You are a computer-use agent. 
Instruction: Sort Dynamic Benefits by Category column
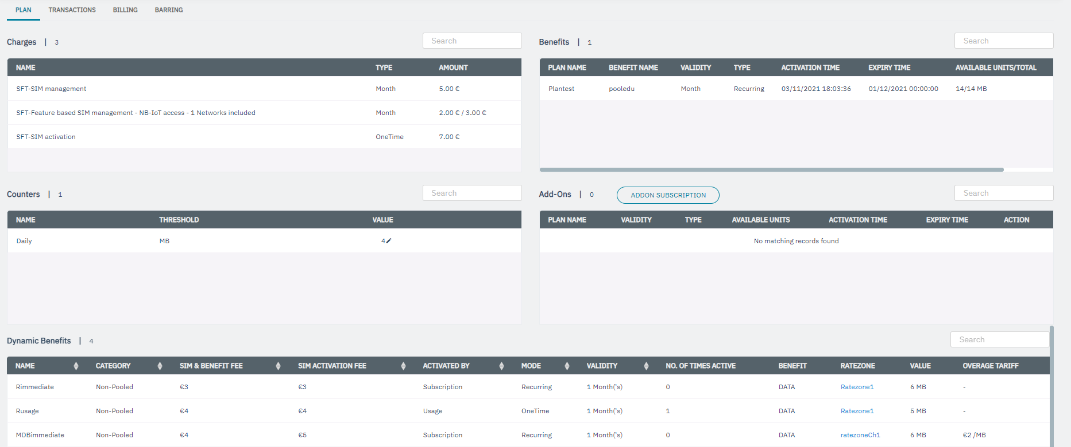pos(162,365)
